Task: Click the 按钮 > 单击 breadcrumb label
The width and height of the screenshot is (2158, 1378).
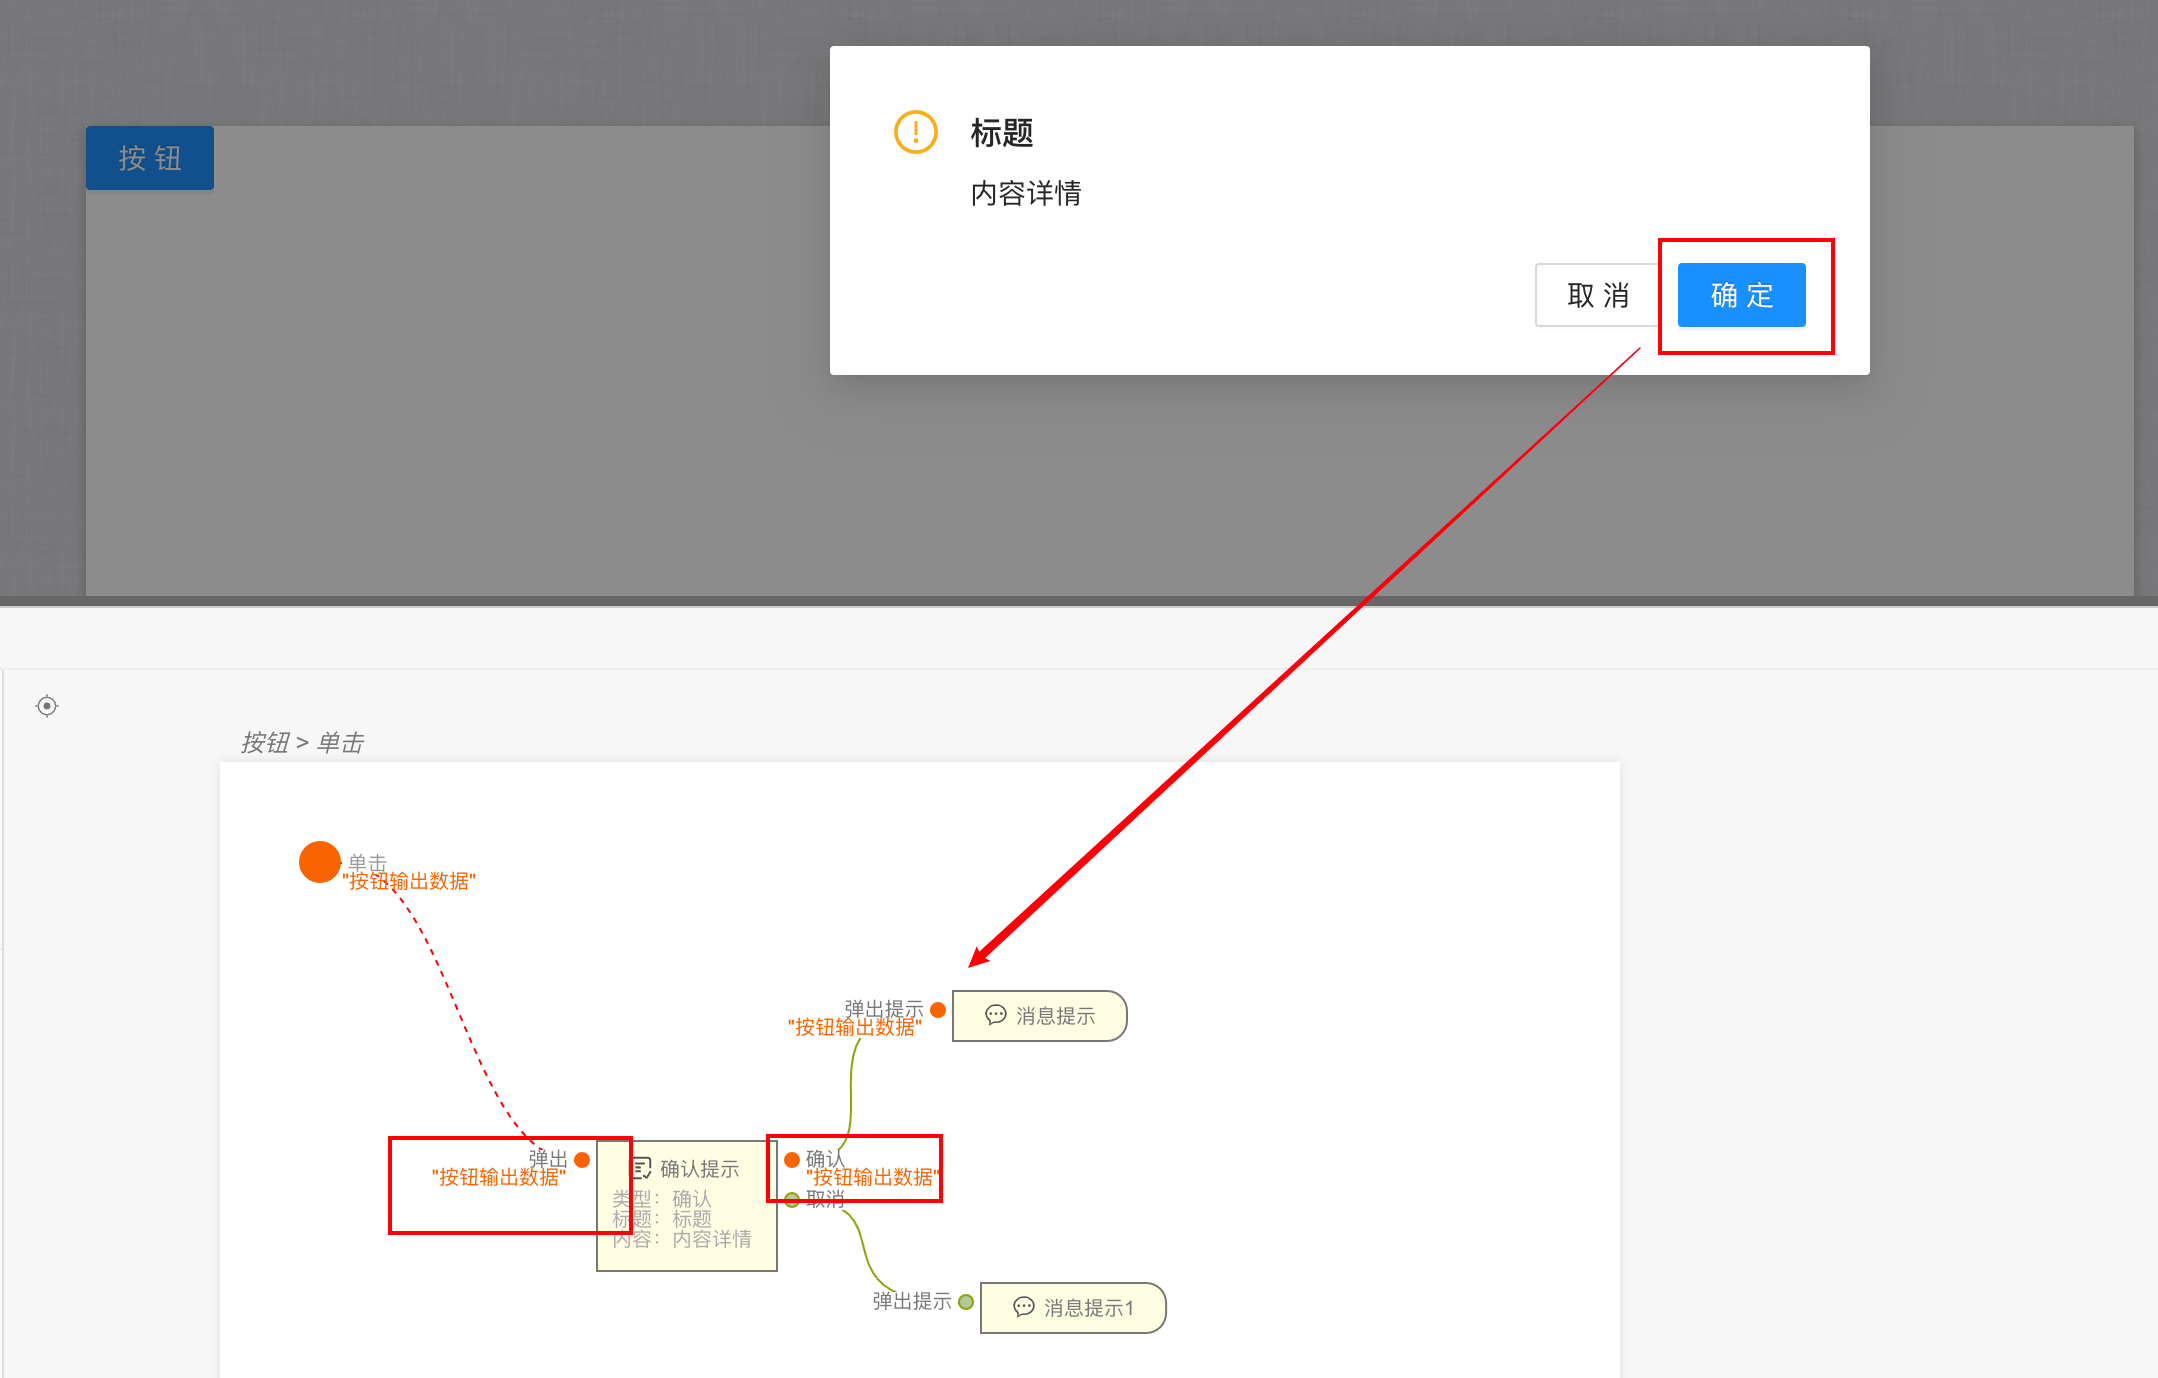Action: [x=302, y=743]
